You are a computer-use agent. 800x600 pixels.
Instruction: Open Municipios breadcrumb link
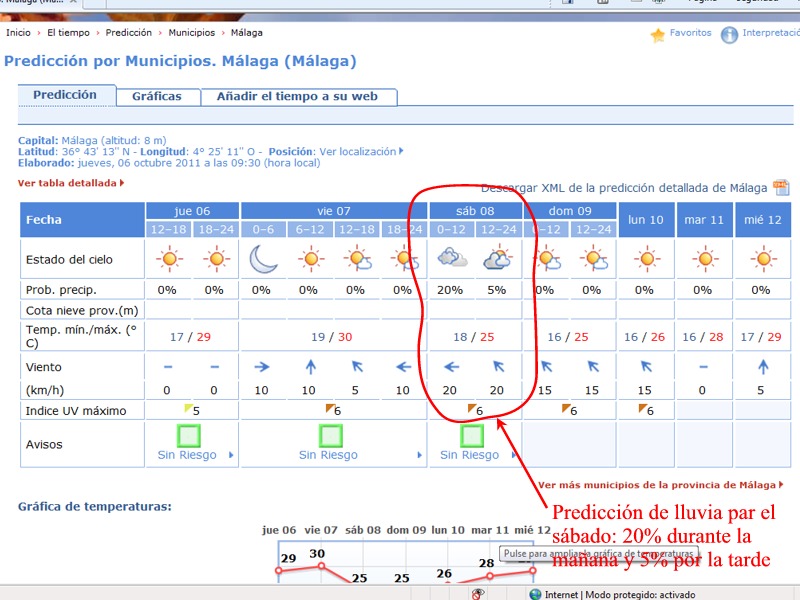pyautogui.click(x=191, y=33)
